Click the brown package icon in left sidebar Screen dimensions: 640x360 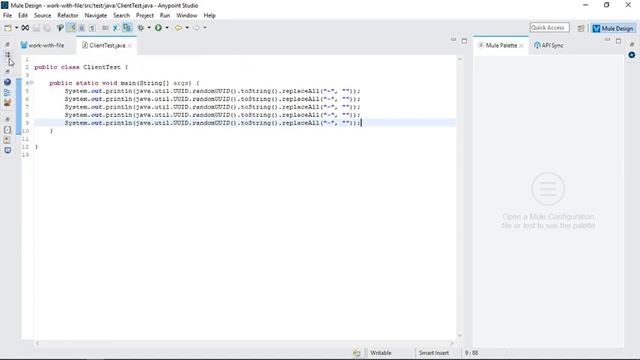(7, 102)
